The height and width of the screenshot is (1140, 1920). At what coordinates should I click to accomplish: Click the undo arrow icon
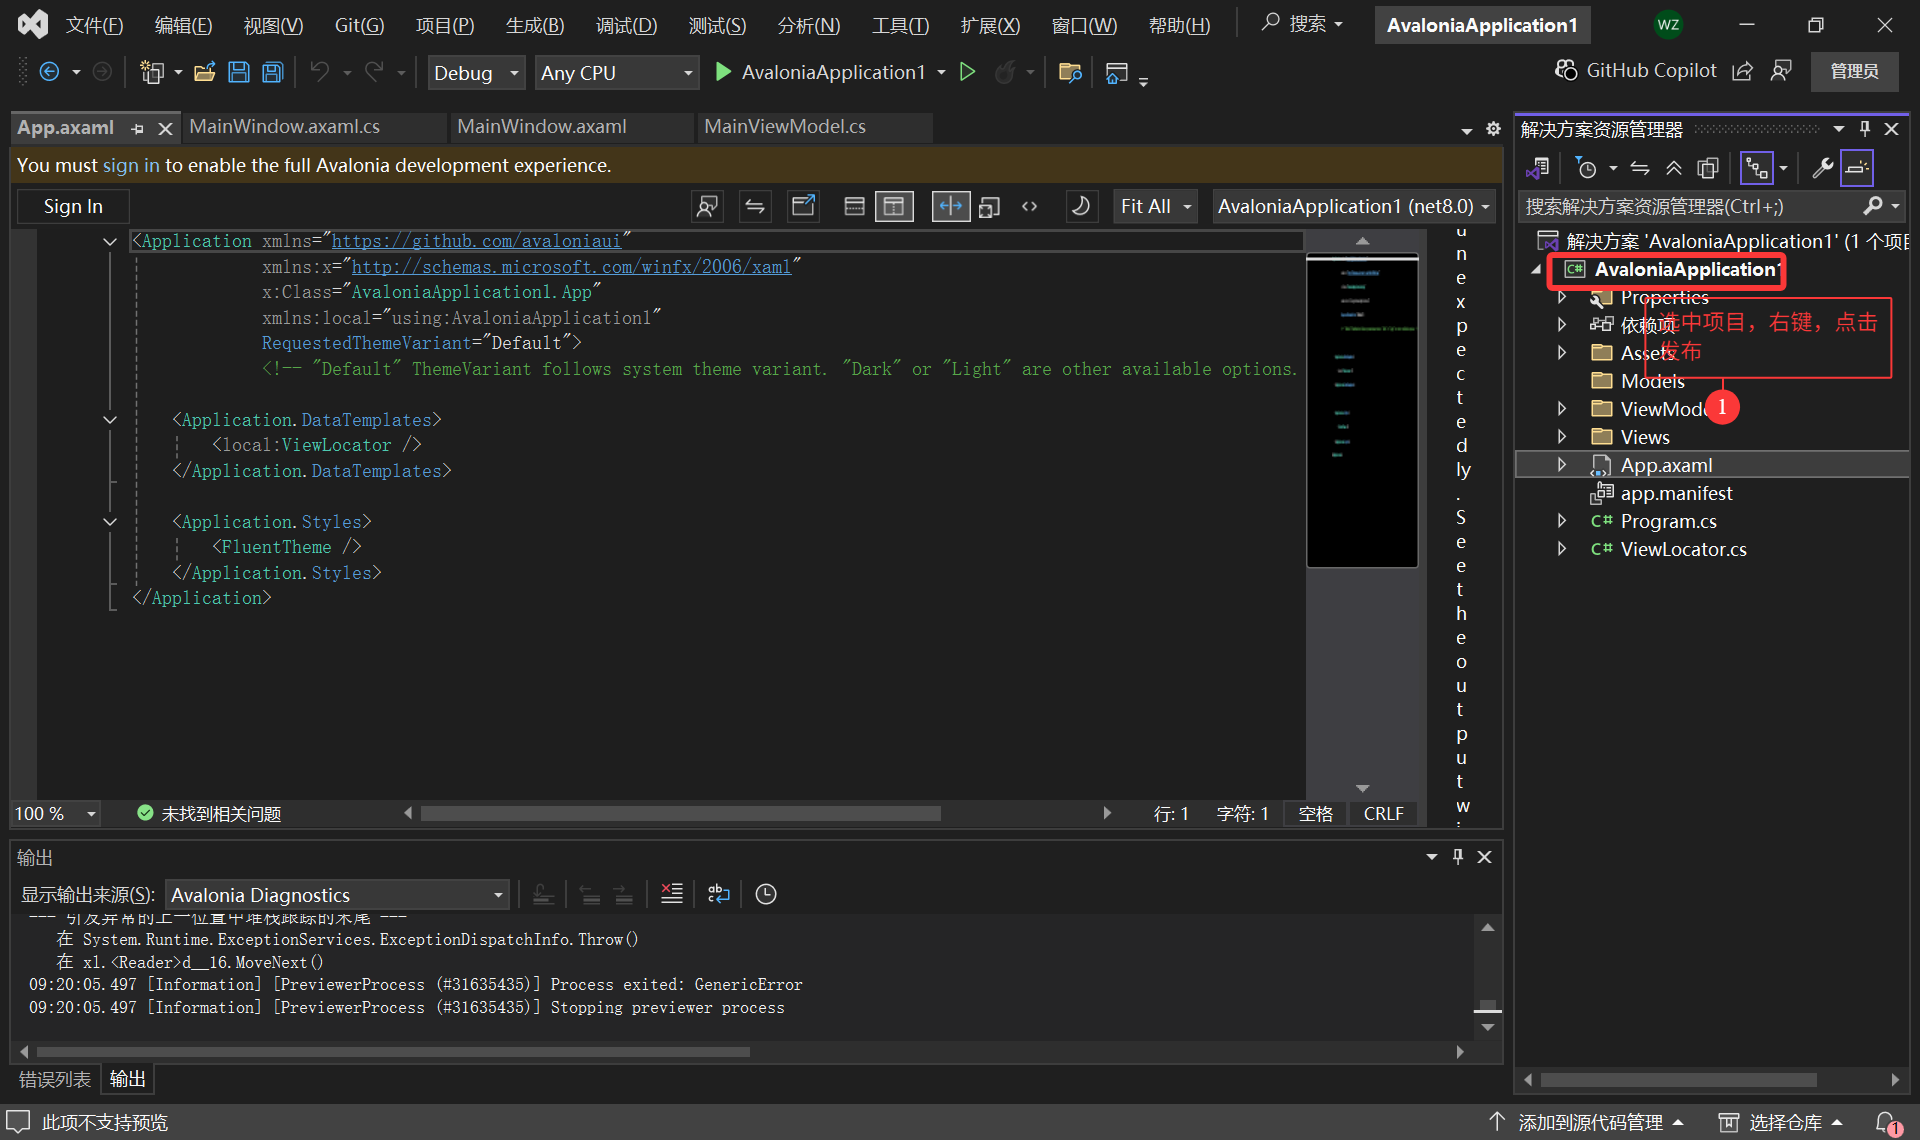pyautogui.click(x=320, y=72)
